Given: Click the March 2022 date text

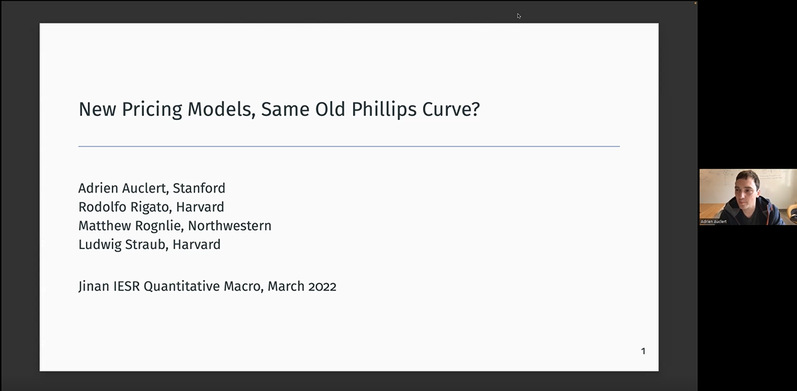Looking at the screenshot, I should coord(302,286).
